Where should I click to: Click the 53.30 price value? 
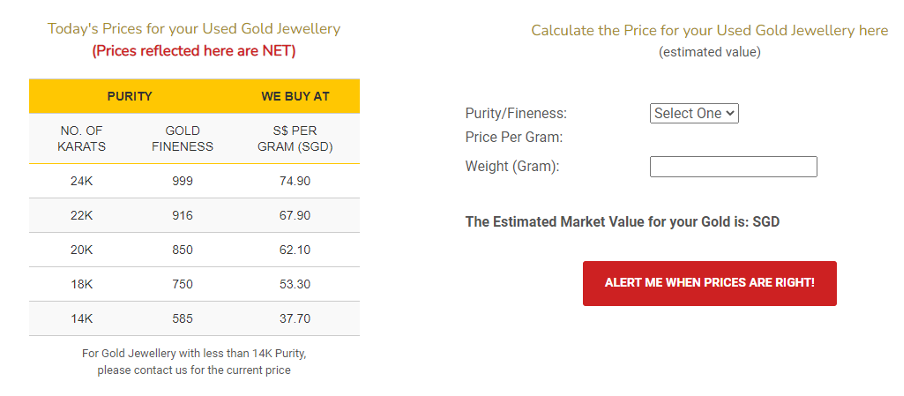(295, 284)
